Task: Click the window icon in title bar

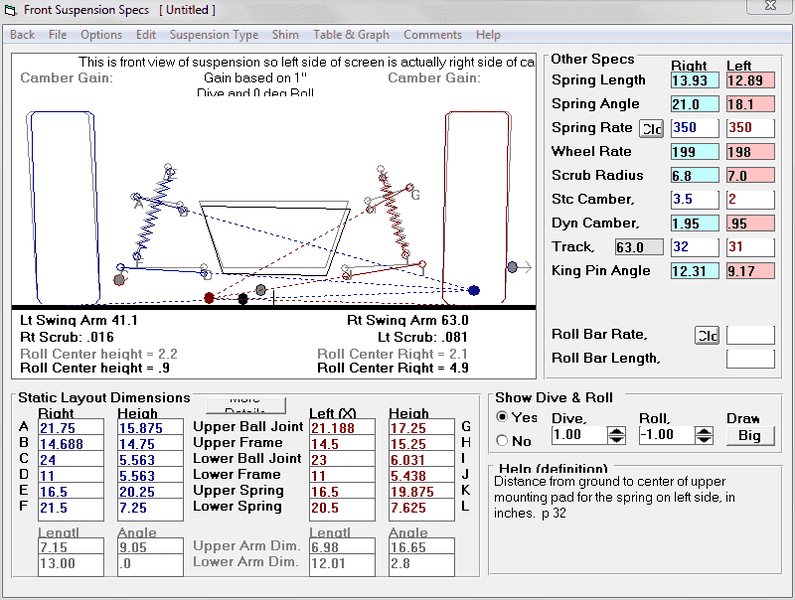Action: click(10, 10)
